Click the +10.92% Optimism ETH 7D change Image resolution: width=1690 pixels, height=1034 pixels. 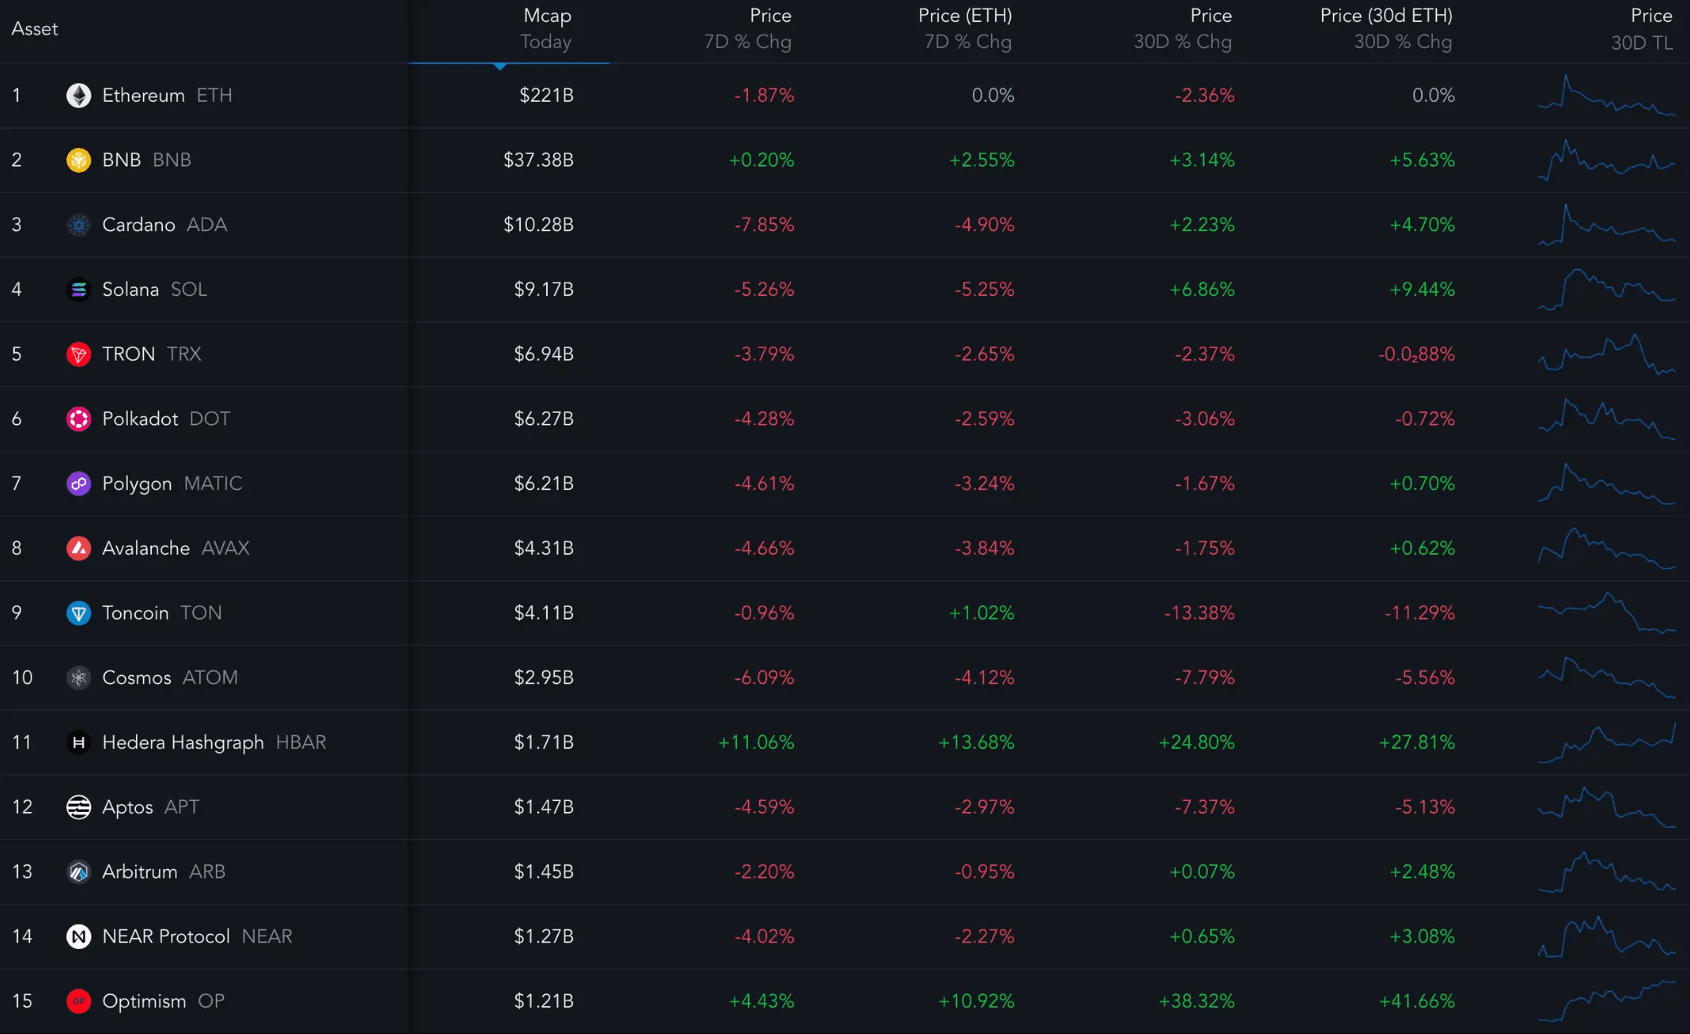click(976, 1001)
